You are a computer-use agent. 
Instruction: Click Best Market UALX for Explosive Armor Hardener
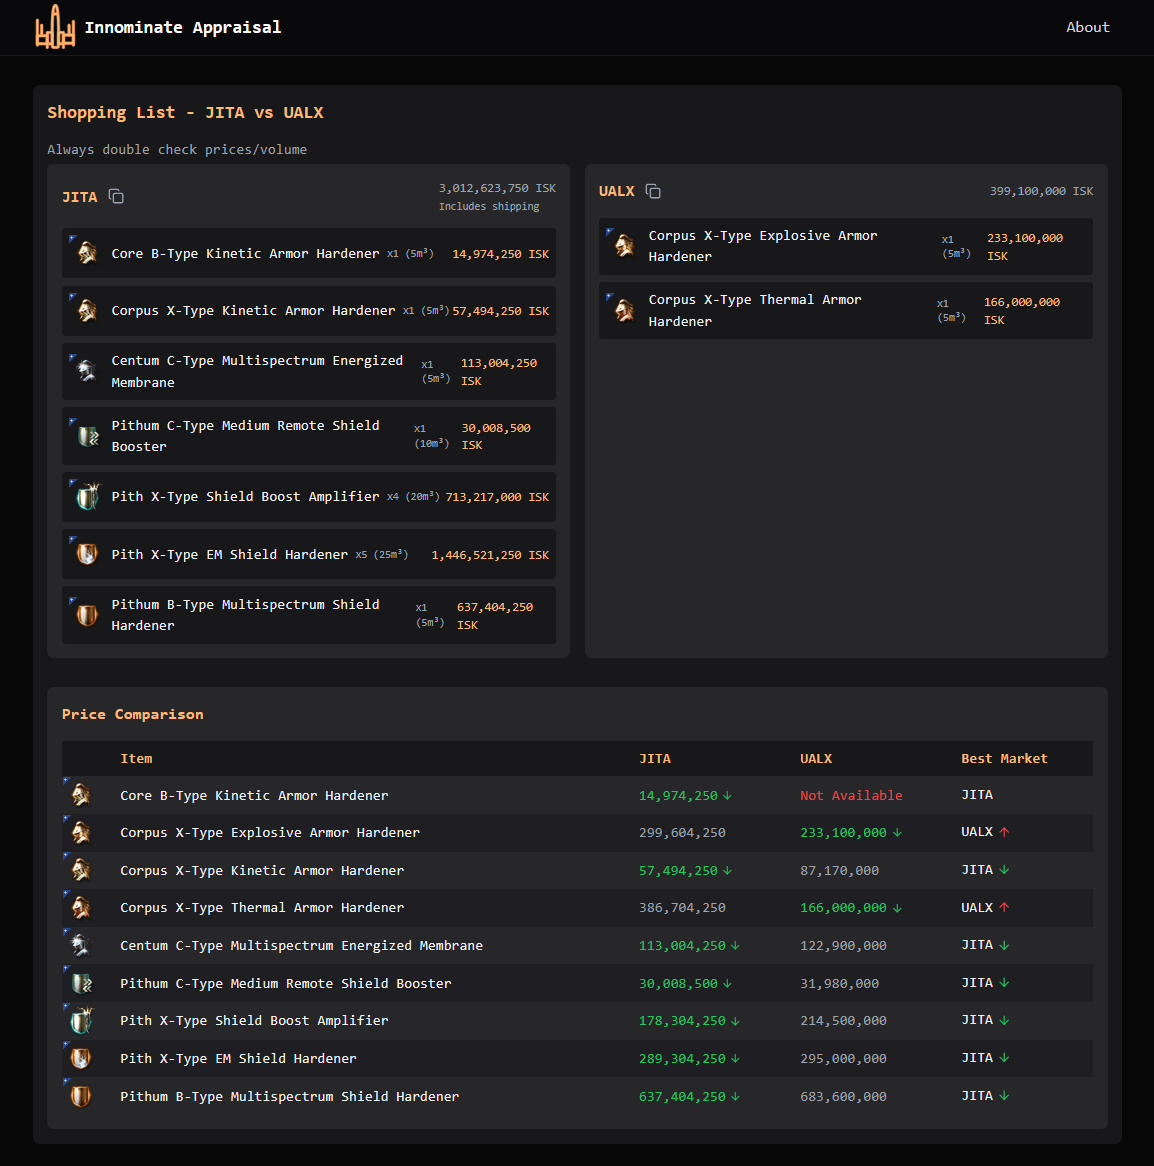[x=976, y=831]
